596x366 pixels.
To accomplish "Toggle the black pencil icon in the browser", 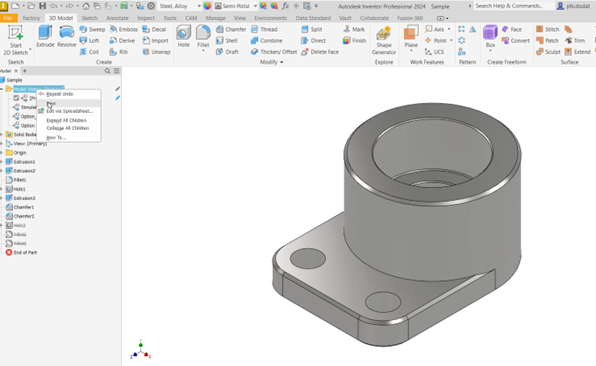I will coord(117,89).
